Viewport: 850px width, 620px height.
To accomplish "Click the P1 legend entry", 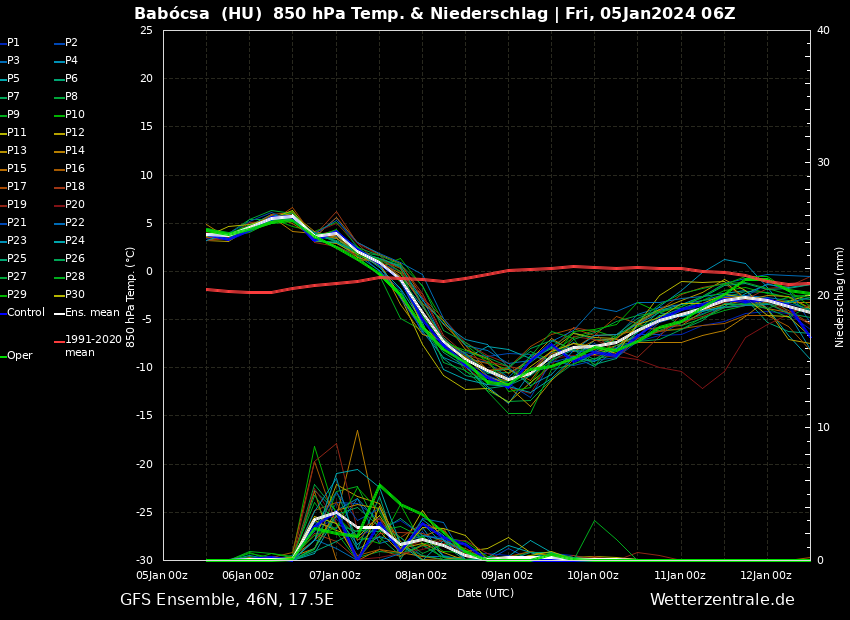I will click(x=13, y=43).
